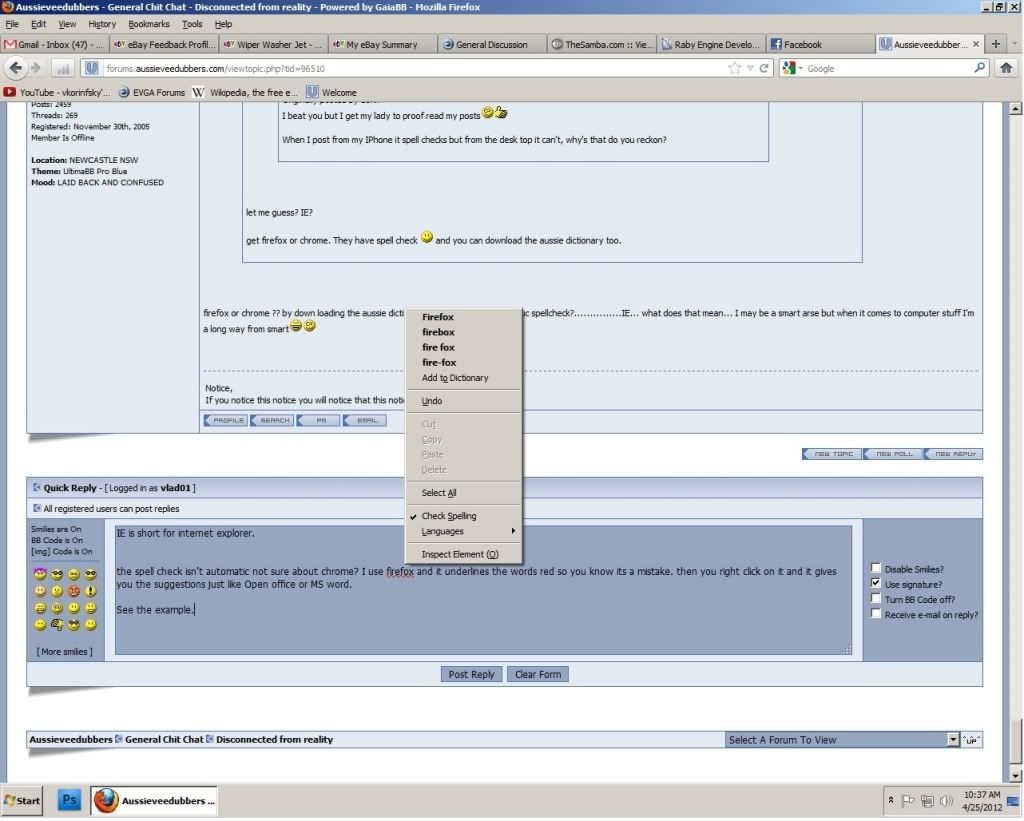Image resolution: width=1024 pixels, height=821 pixels.
Task: Open the Select A Forum To View dropdown
Action: click(x=952, y=740)
